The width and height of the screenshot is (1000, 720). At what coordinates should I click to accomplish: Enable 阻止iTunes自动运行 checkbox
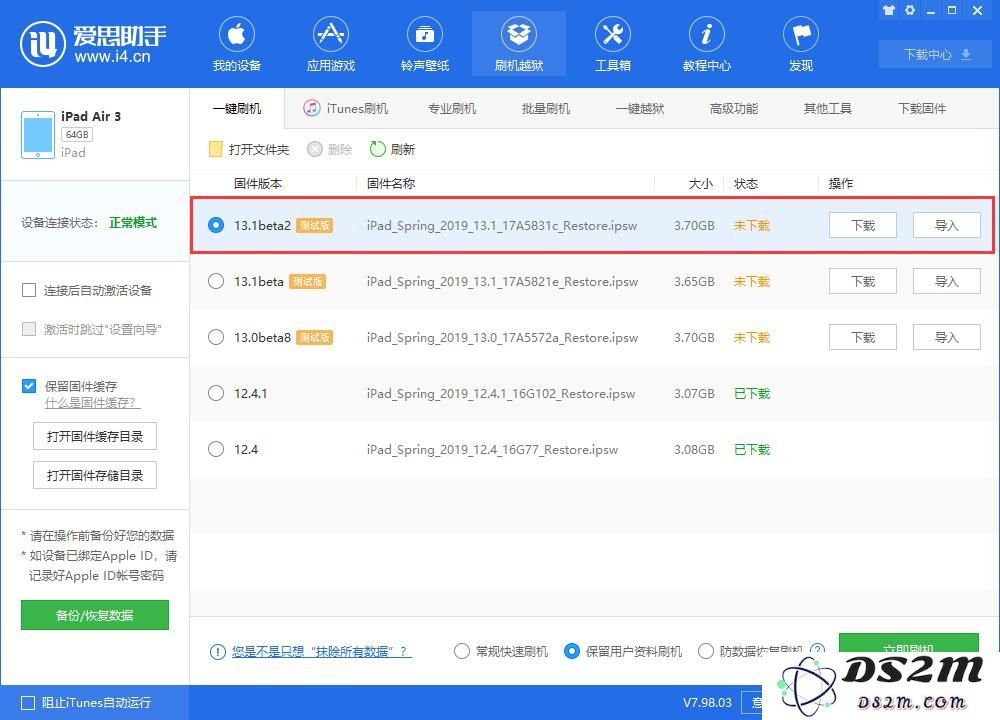pyautogui.click(x=28, y=703)
